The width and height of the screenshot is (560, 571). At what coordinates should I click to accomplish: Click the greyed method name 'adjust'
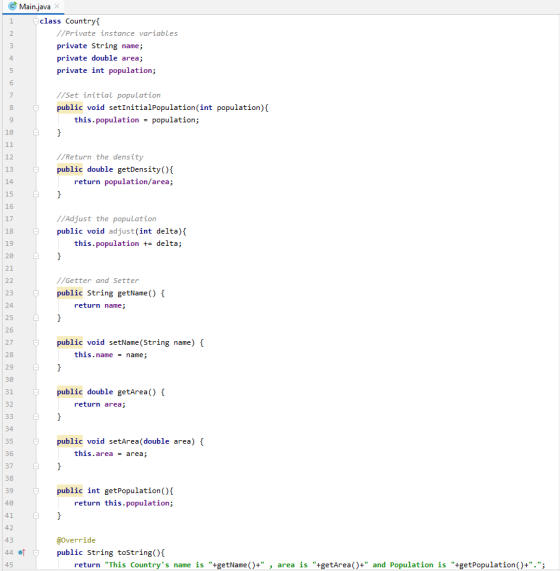[122, 231]
